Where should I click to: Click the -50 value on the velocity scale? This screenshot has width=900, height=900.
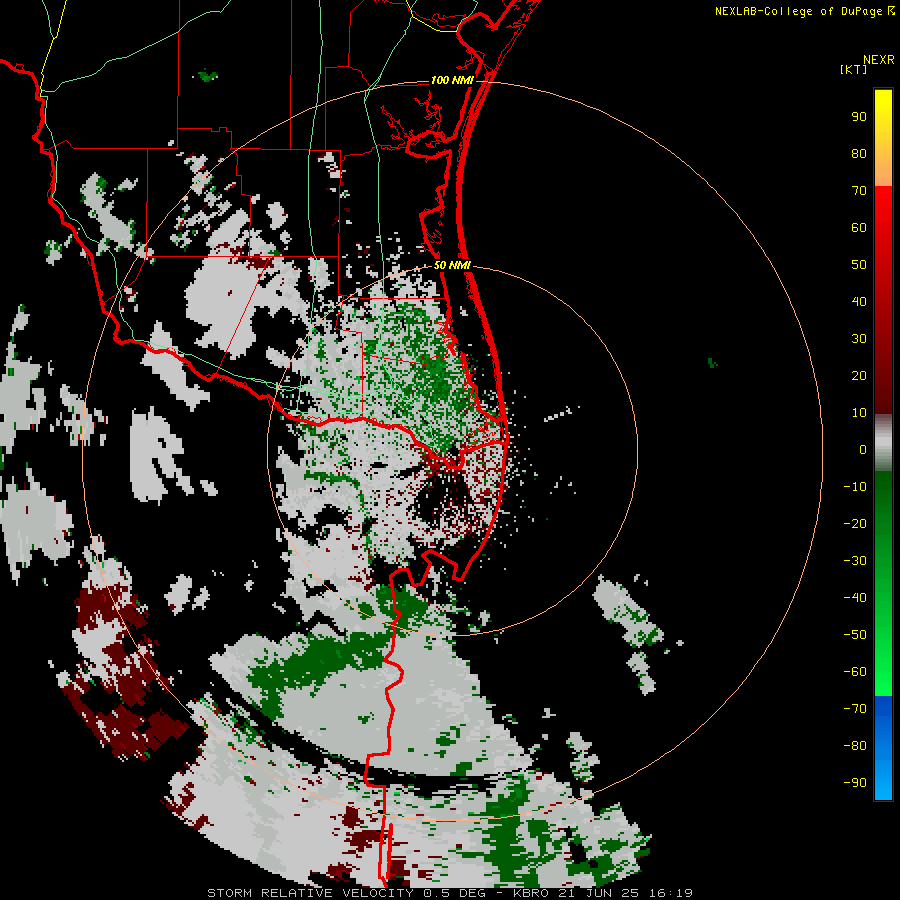click(855, 634)
